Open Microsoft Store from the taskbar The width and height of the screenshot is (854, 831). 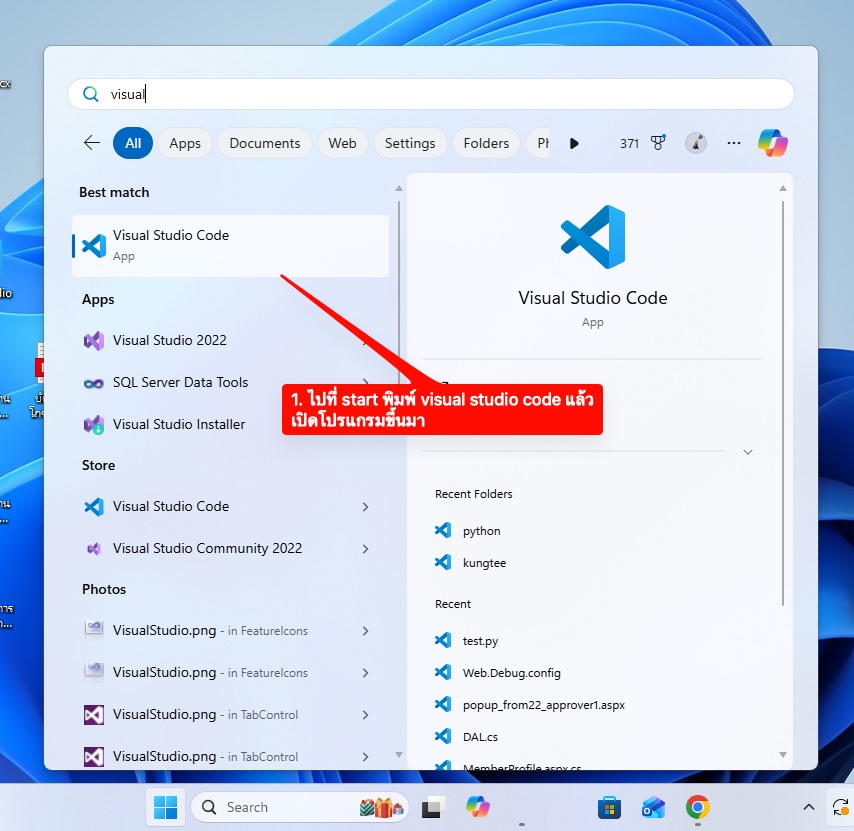(609, 807)
